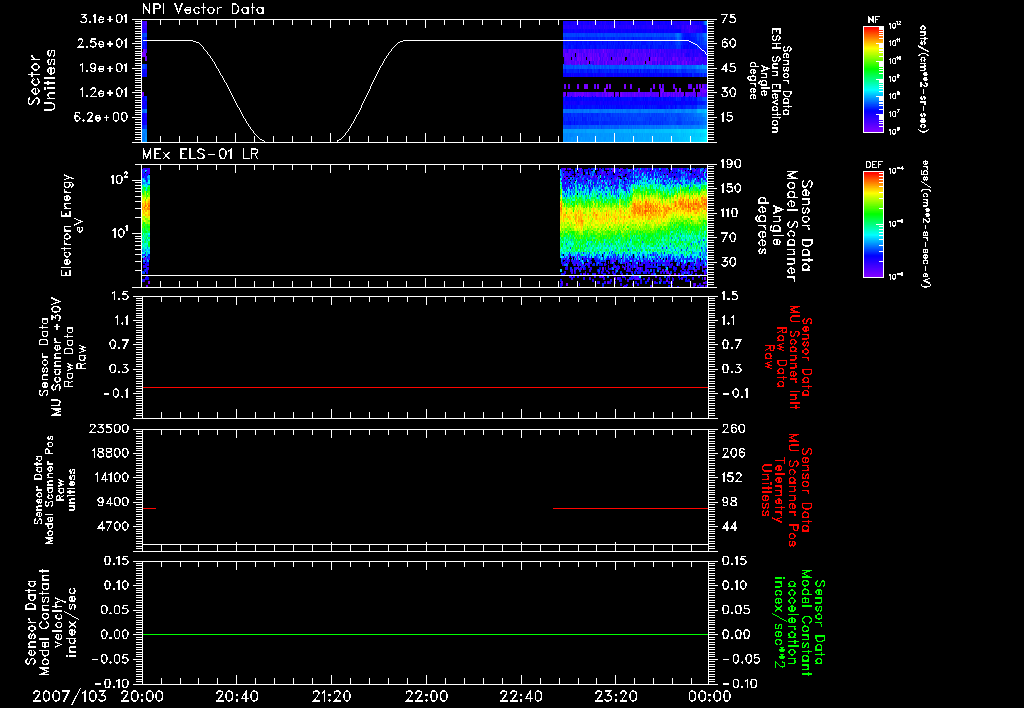The height and width of the screenshot is (708, 1024).
Task: Click the red 'MU Scanner Pos Telemetry' axis title
Action: [786, 490]
